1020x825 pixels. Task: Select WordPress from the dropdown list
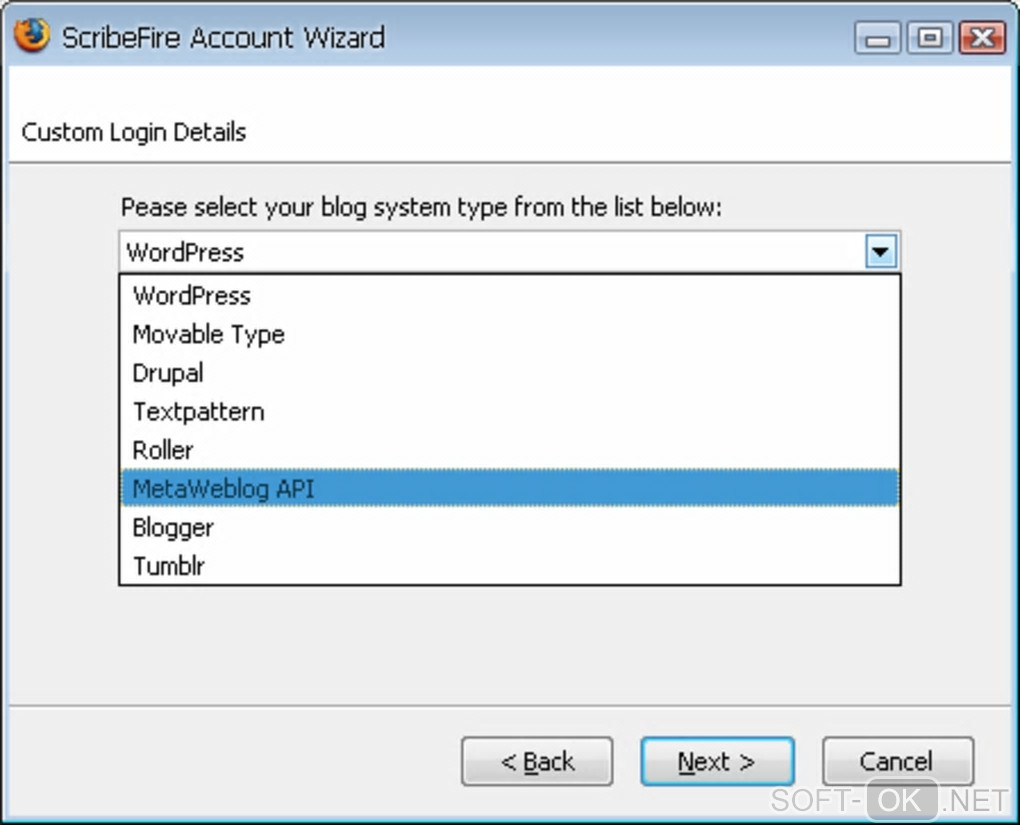pyautogui.click(x=192, y=296)
